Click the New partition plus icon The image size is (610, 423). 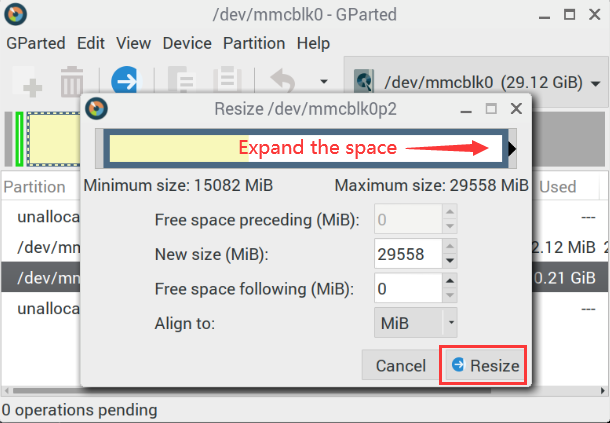(x=28, y=81)
